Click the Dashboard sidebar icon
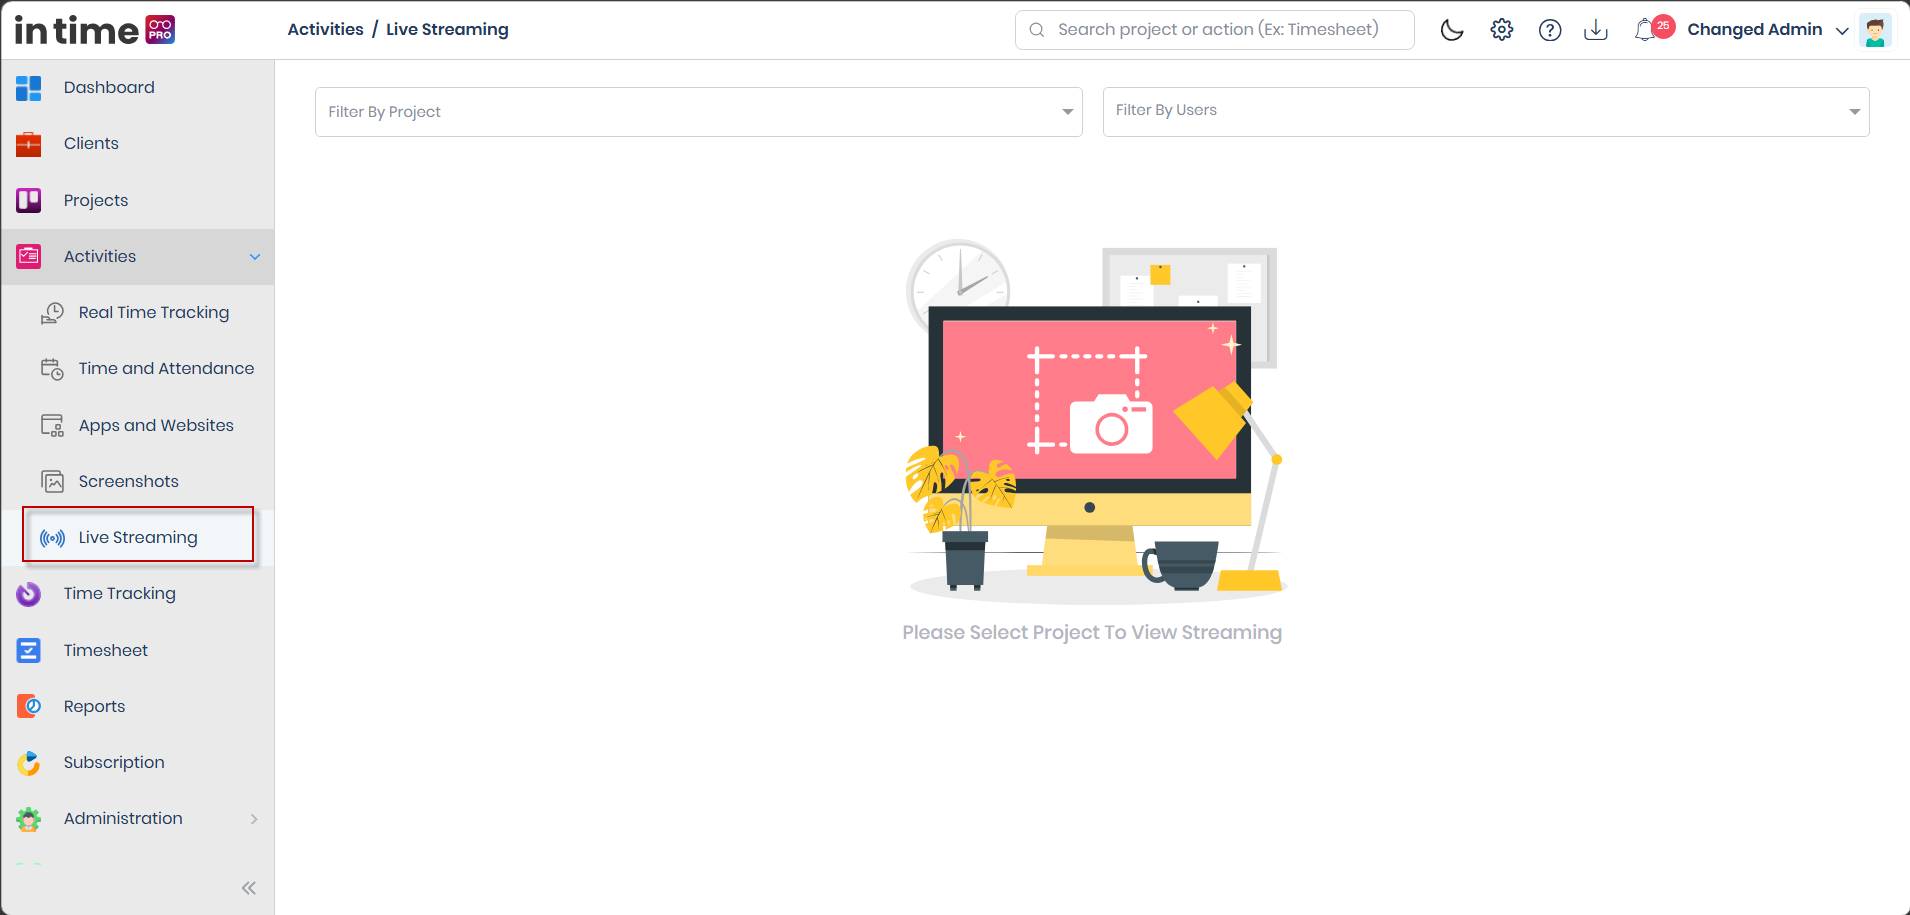This screenshot has height=915, width=1910. pyautogui.click(x=29, y=88)
